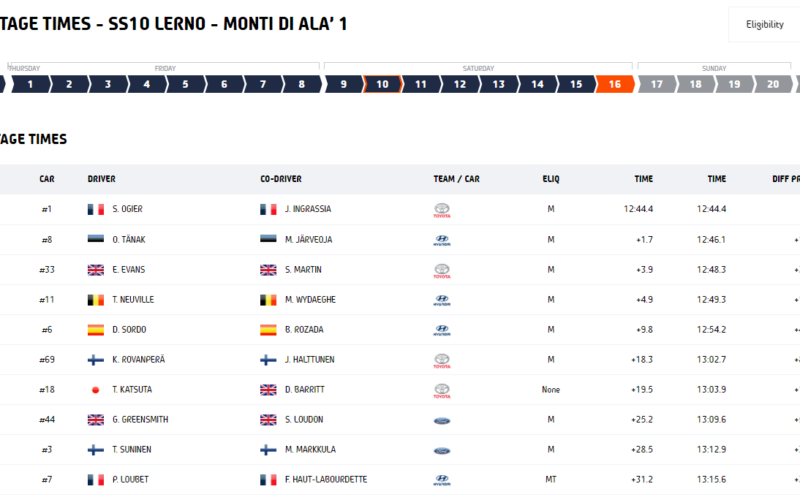This screenshot has width=800, height=500.
Task: Go to stage 1 in the timeline
Action: pyautogui.click(x=31, y=84)
